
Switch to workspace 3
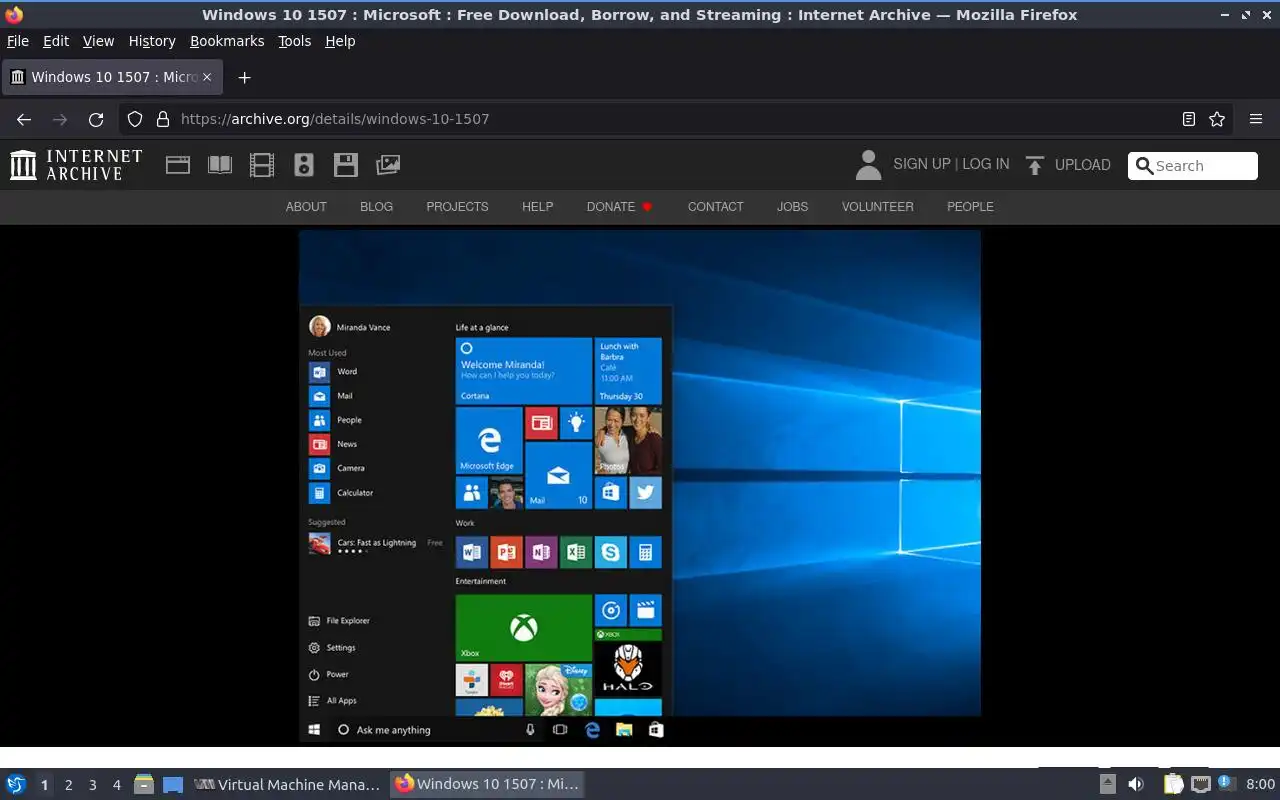pyautogui.click(x=92, y=785)
